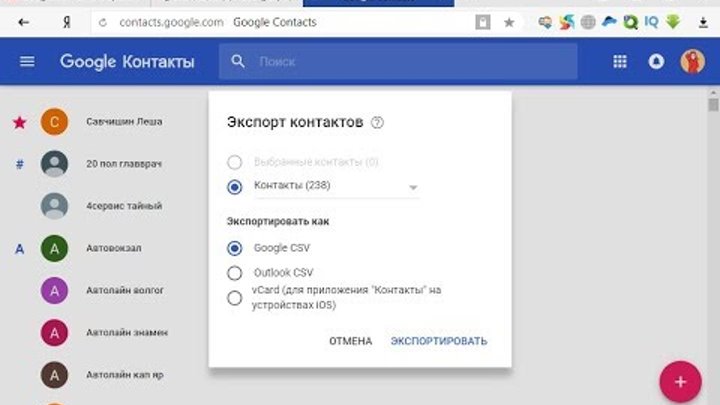
Task: Click the red add contact button
Action: tap(680, 382)
